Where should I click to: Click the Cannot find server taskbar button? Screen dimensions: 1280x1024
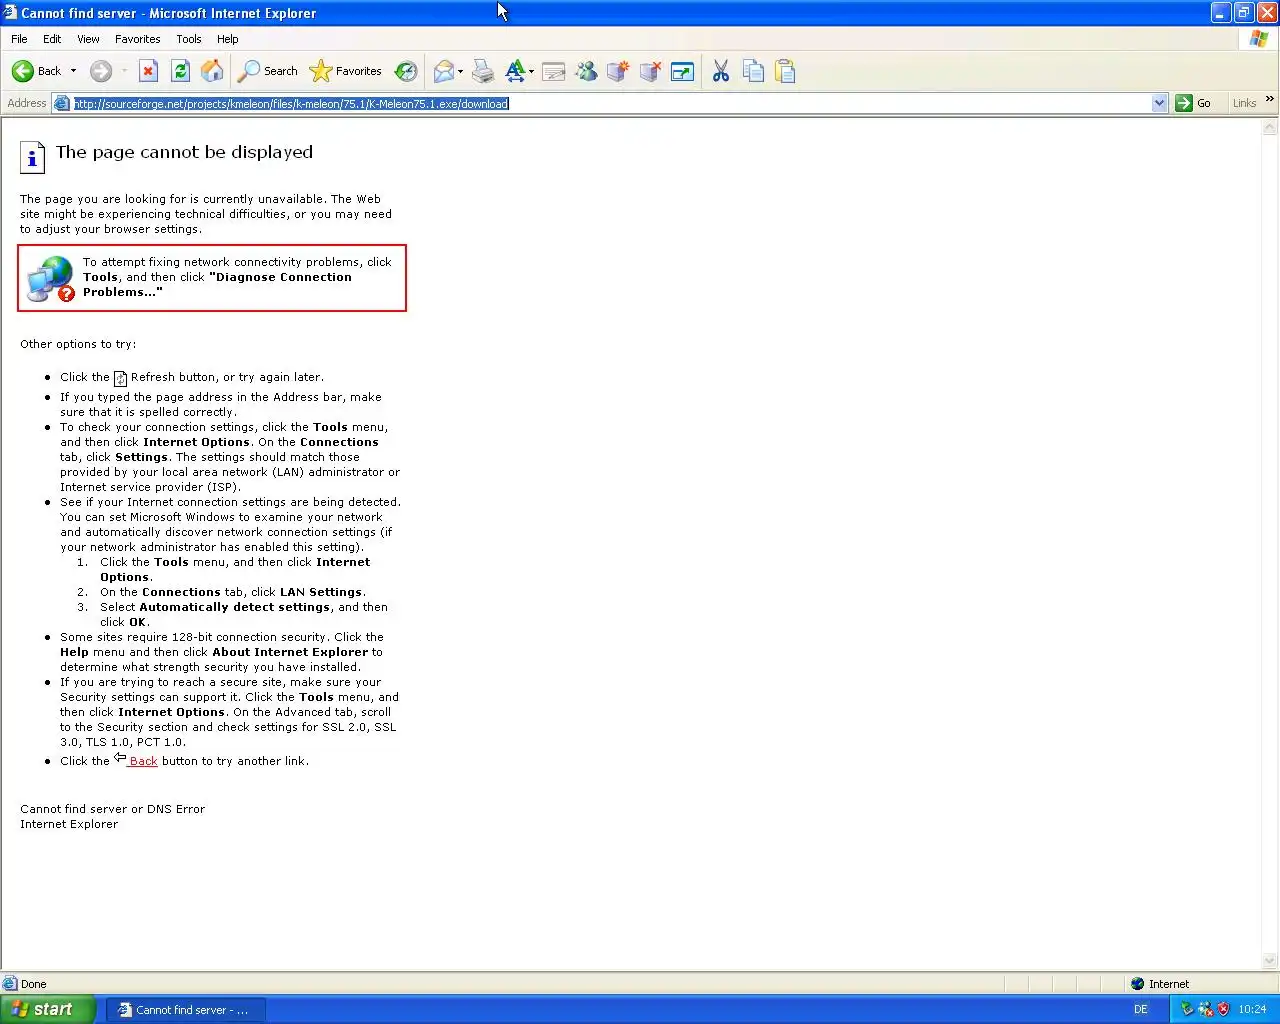[185, 1009]
